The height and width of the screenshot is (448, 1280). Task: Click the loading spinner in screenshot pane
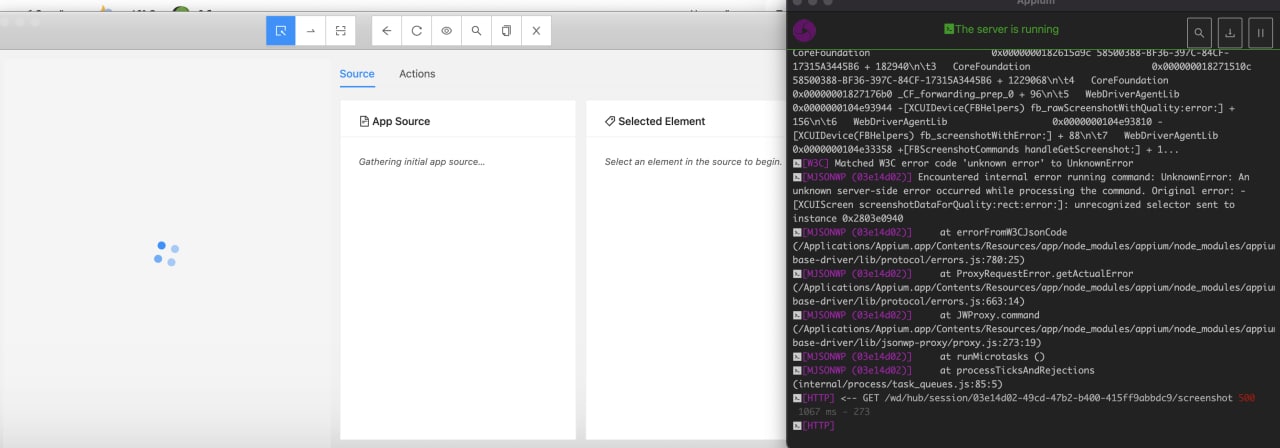[x=166, y=253]
